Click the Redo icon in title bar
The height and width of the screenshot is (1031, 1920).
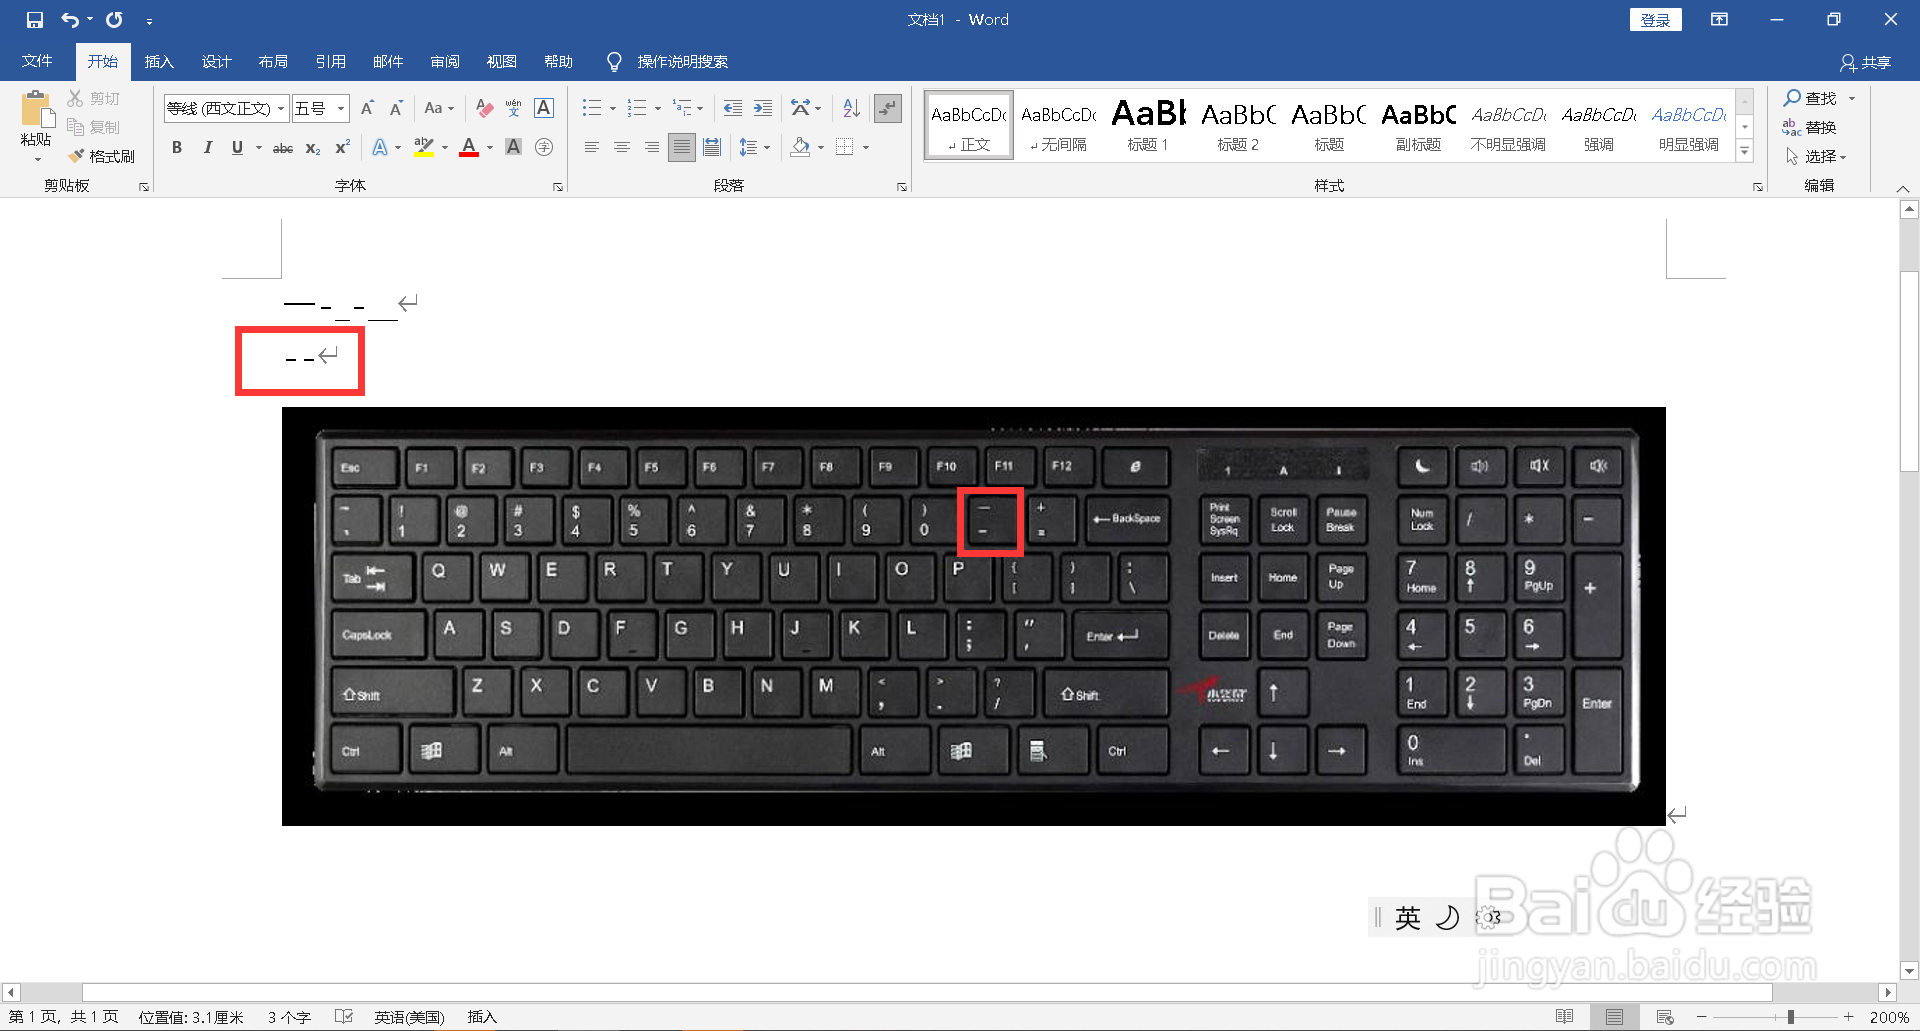tap(115, 20)
